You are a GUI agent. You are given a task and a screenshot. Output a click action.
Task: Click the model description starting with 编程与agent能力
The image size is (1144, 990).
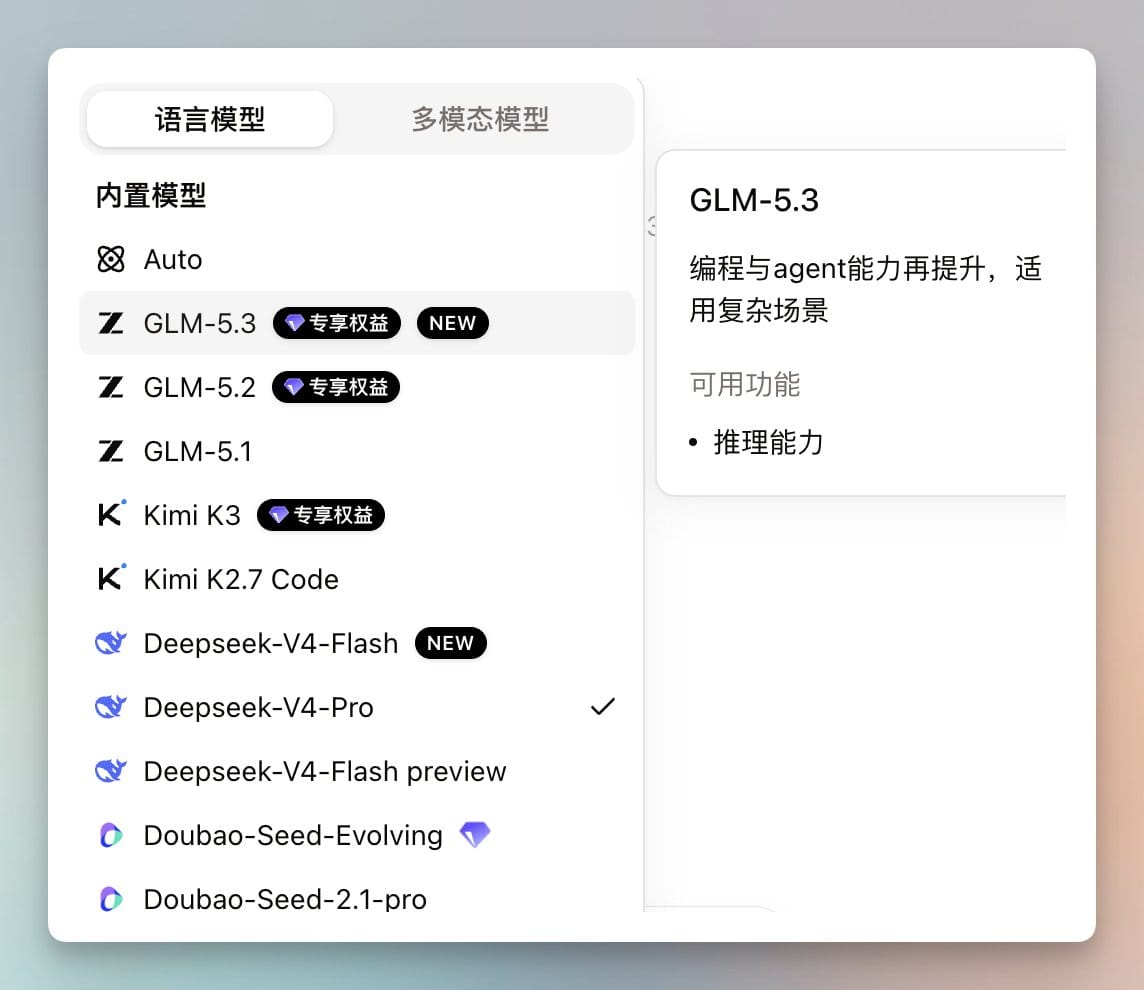point(865,289)
